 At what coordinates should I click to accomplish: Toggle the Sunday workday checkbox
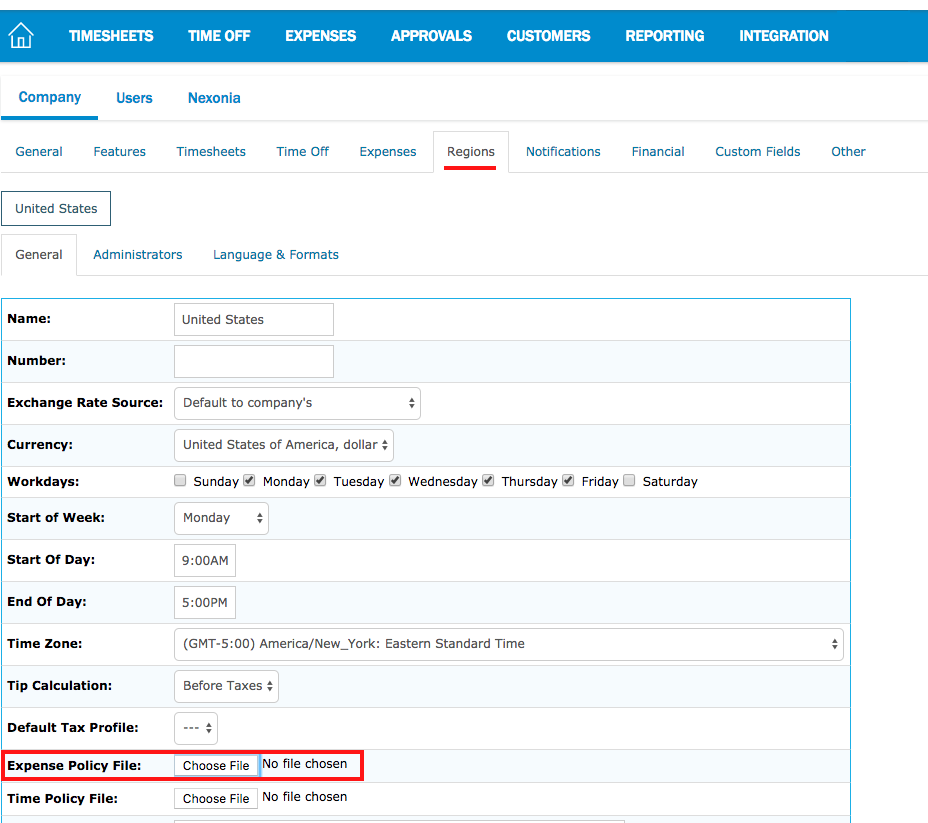(180, 480)
